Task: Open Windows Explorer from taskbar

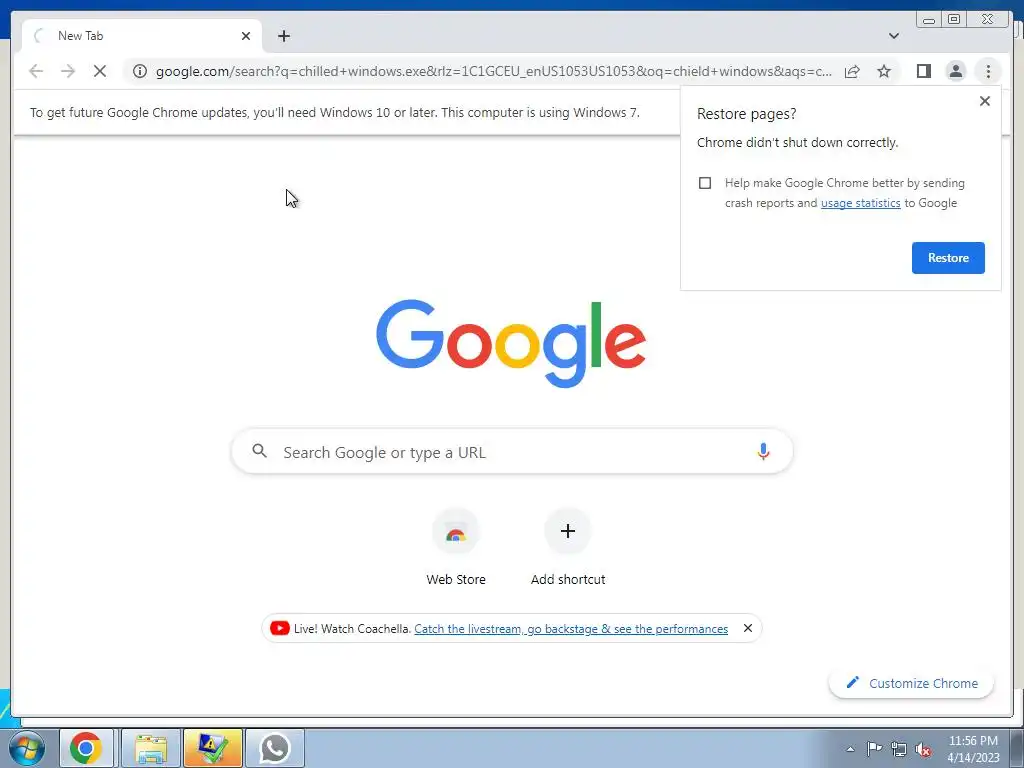Action: 151,748
